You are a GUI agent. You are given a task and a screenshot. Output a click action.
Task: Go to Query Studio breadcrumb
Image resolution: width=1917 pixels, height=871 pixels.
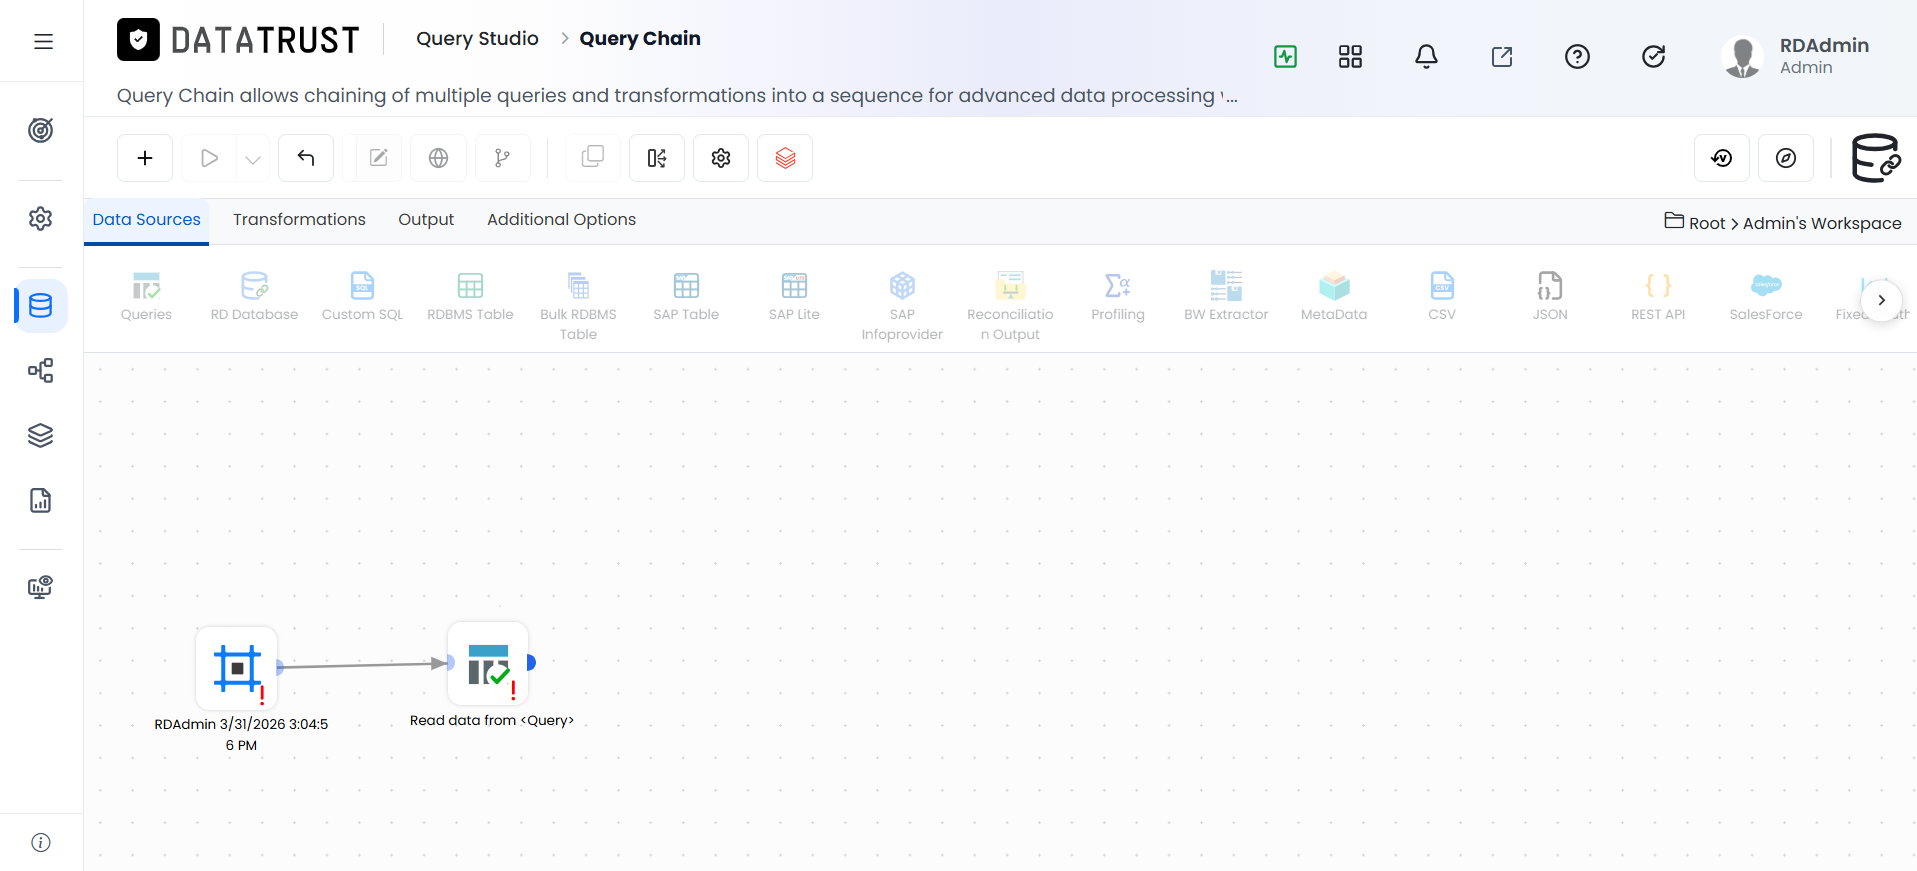[x=477, y=38]
